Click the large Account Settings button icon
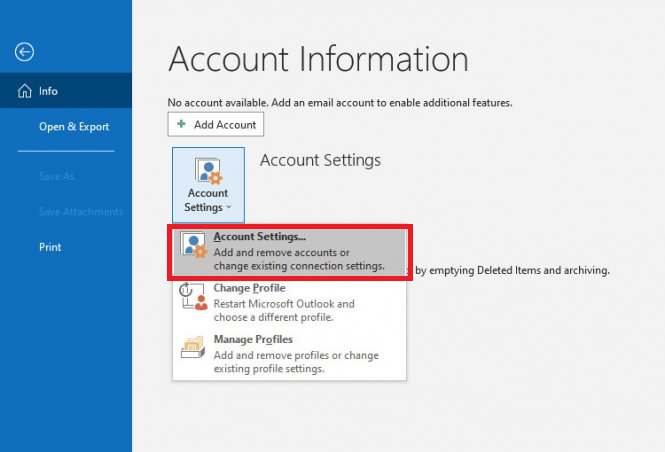This screenshot has width=665, height=452. coord(208,170)
